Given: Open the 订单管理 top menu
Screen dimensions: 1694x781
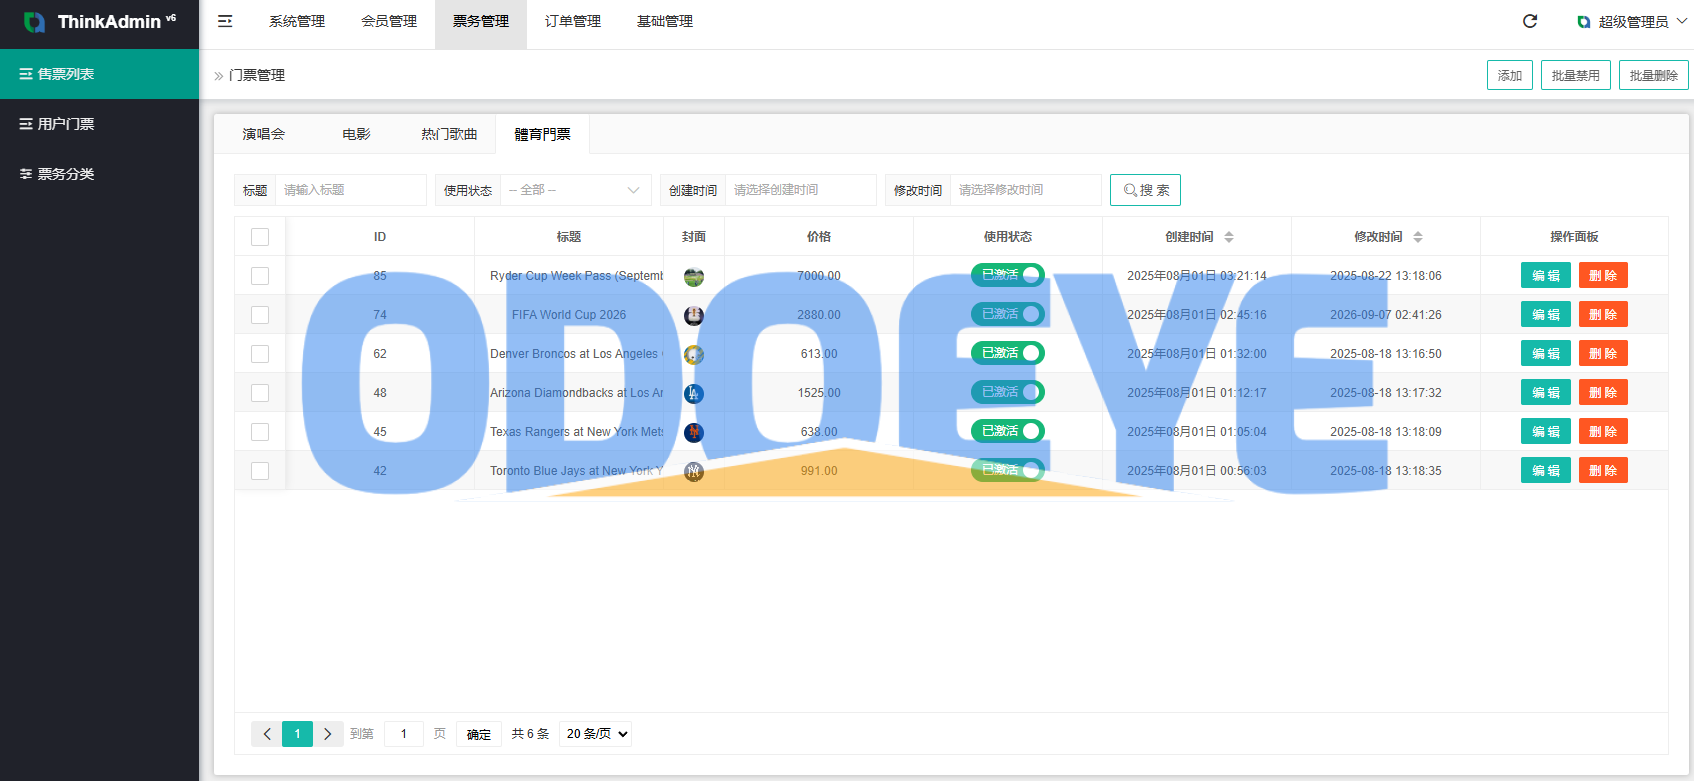Looking at the screenshot, I should tap(573, 21).
